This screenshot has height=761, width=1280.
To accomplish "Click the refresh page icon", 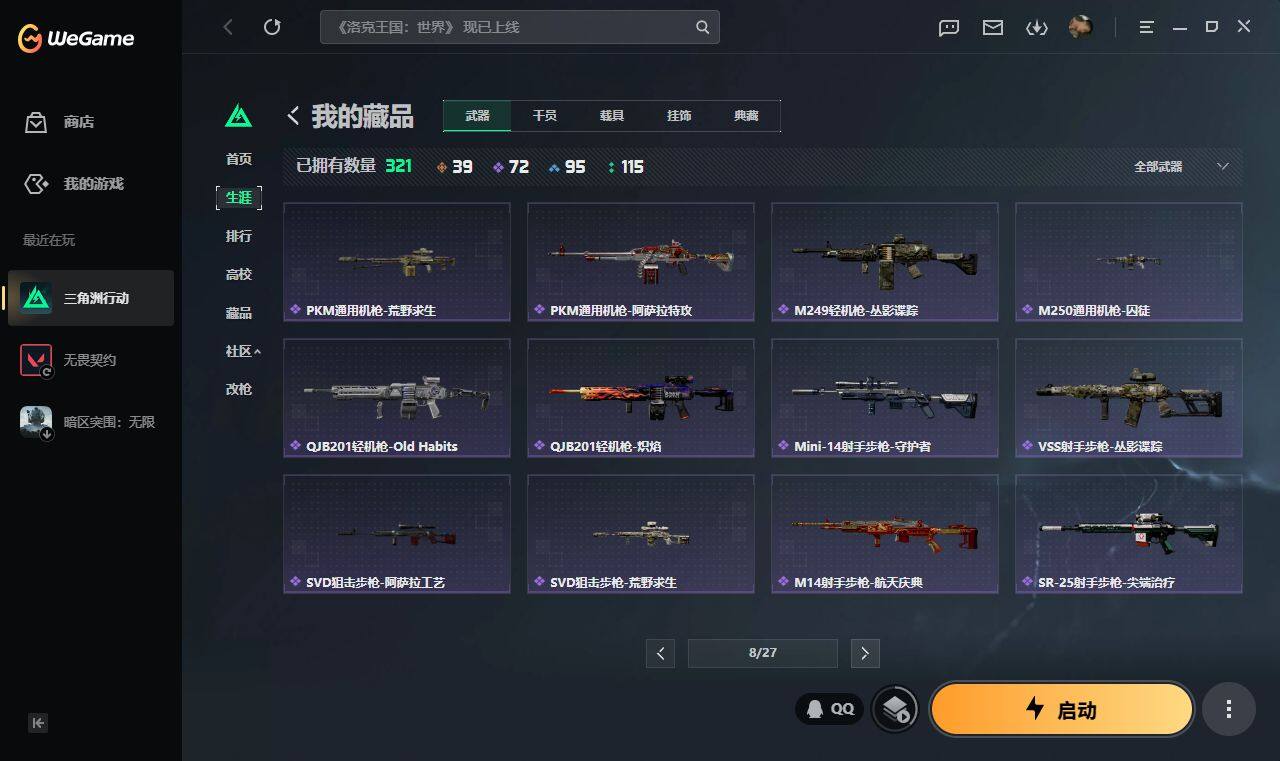I will tap(272, 27).
